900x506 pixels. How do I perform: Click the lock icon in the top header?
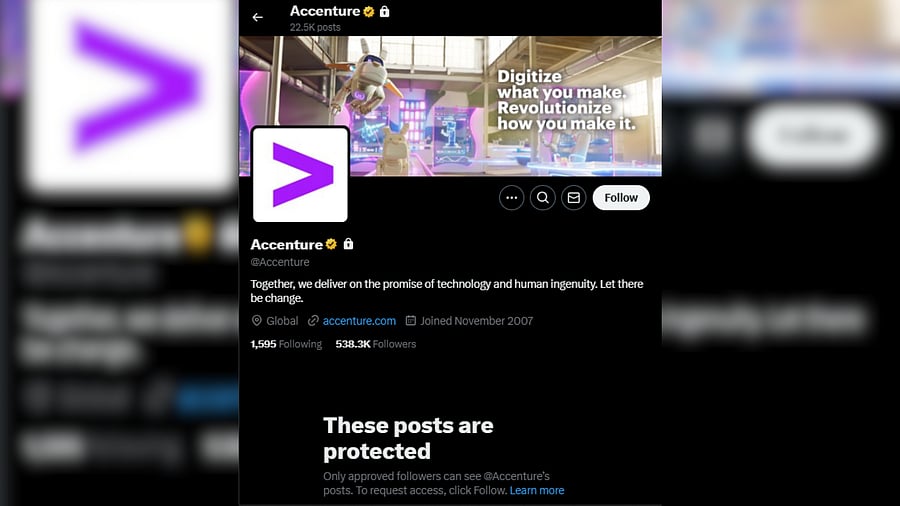tap(384, 11)
